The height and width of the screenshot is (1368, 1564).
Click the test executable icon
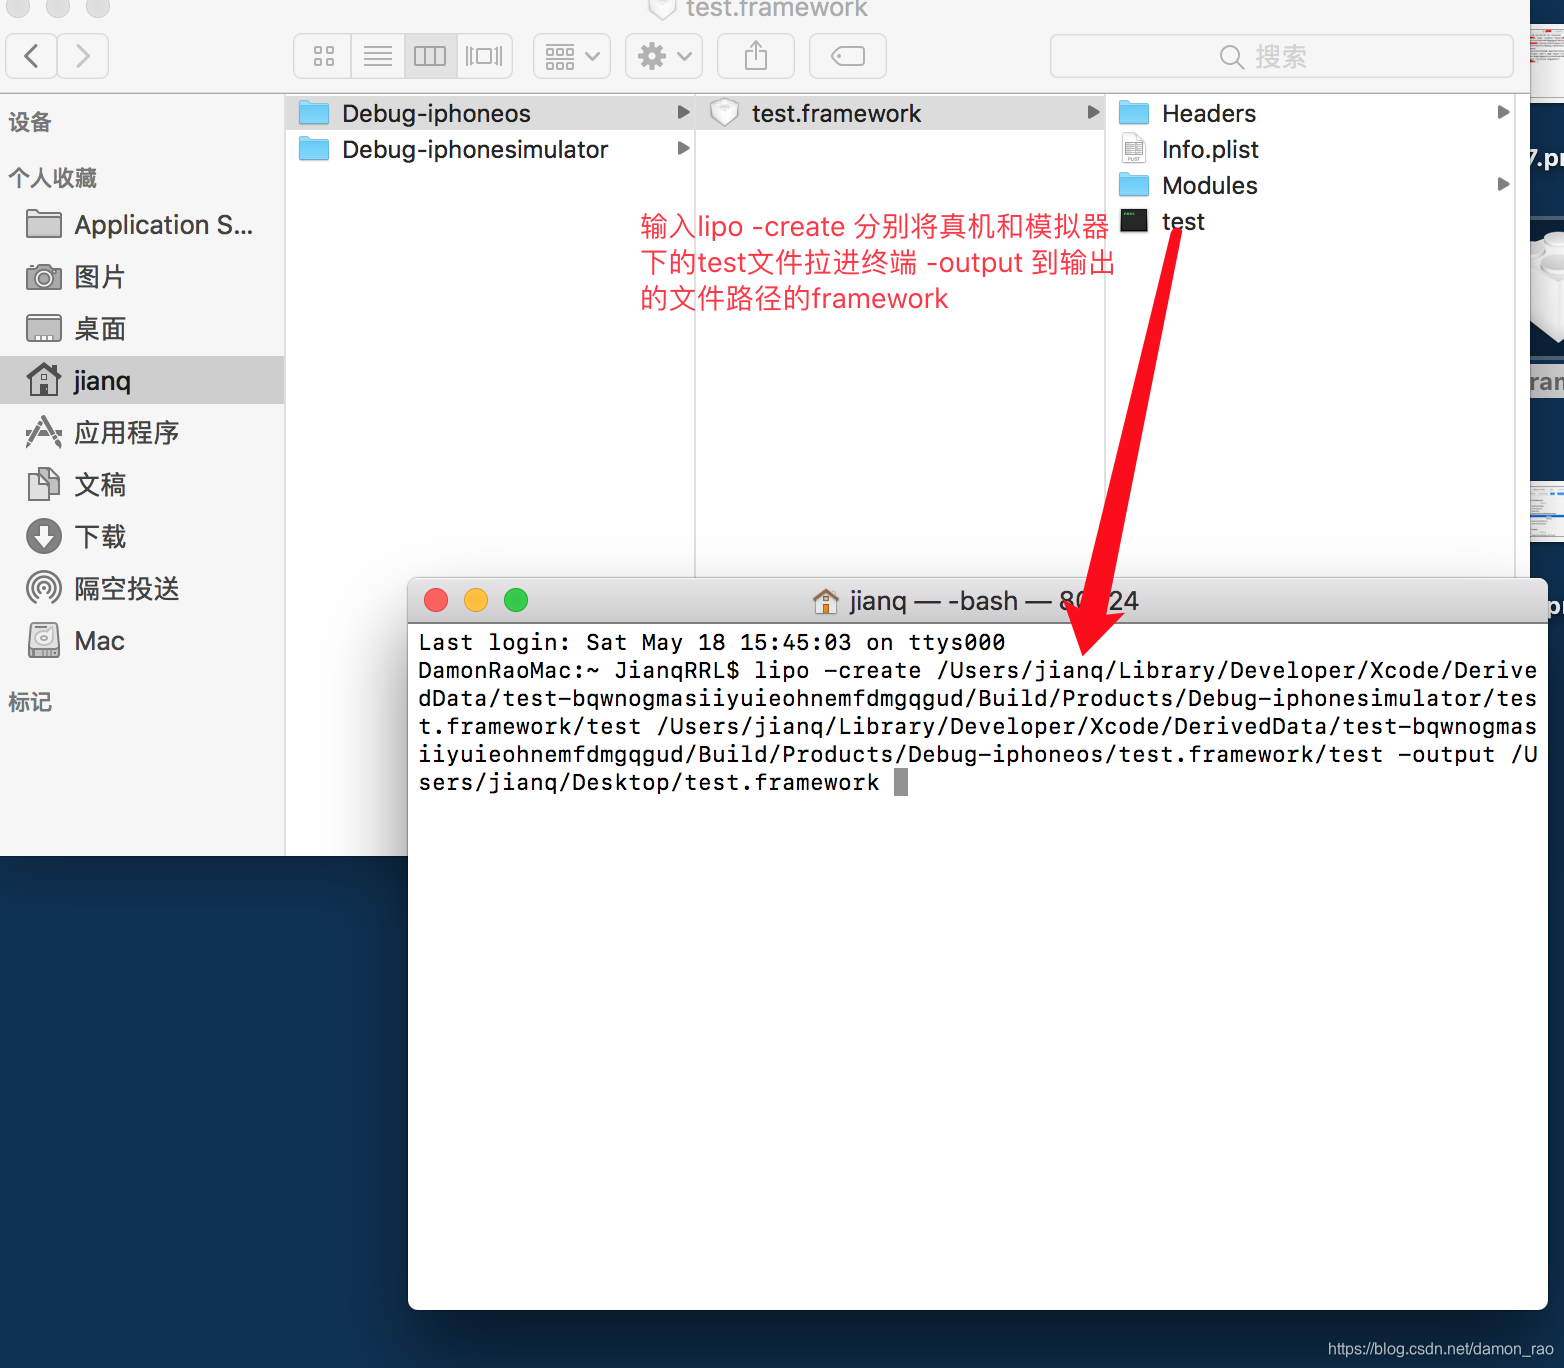1134,221
